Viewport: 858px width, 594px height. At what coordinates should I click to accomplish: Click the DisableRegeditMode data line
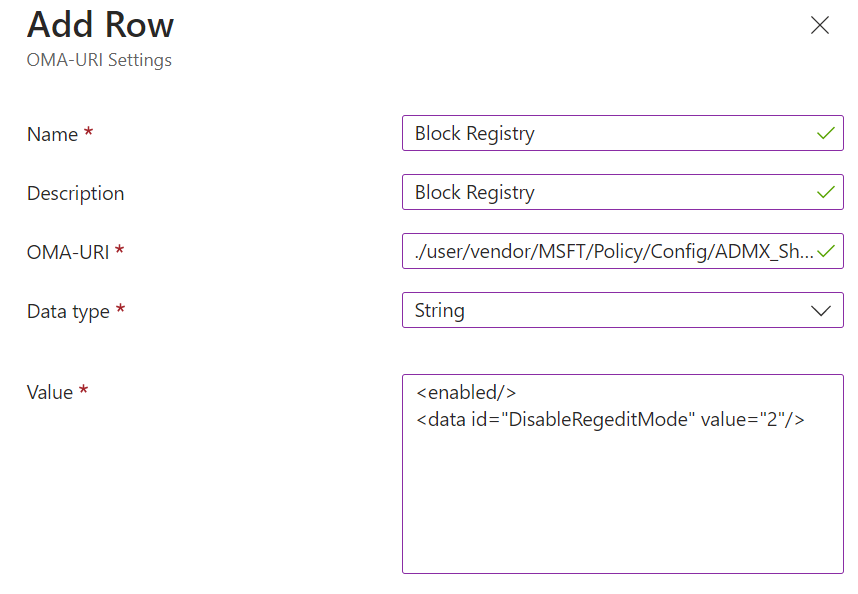[610, 420]
